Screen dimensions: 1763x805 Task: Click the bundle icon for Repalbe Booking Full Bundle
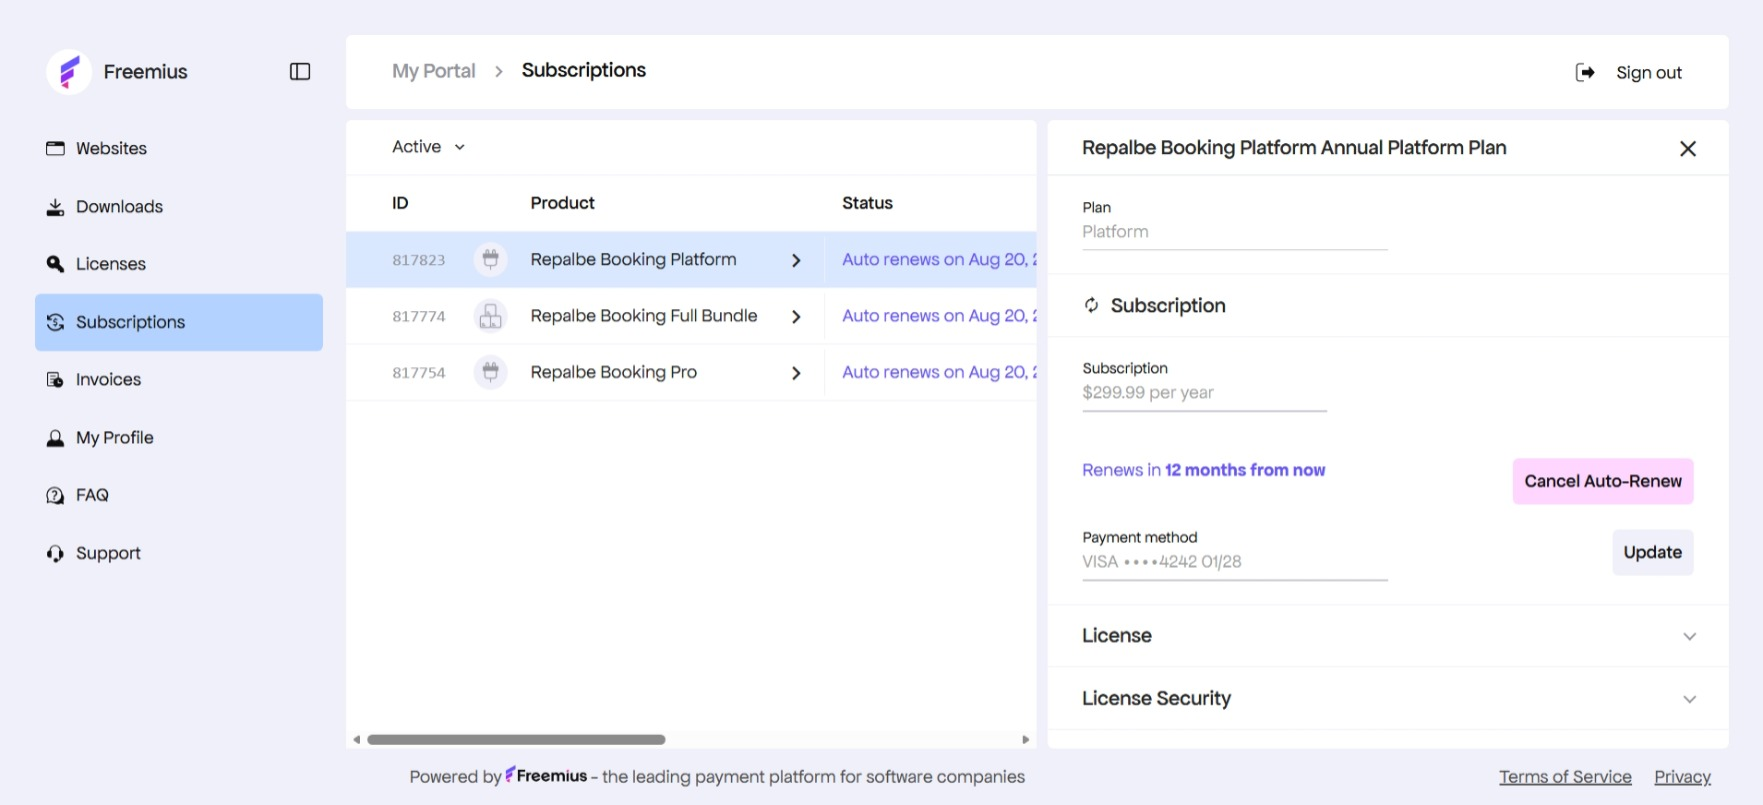[x=490, y=316]
